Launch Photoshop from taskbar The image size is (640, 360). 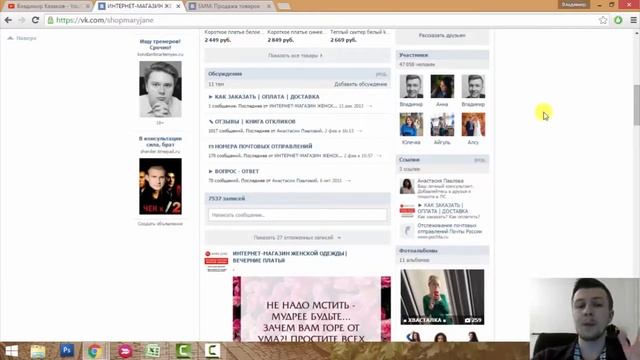click(67, 351)
